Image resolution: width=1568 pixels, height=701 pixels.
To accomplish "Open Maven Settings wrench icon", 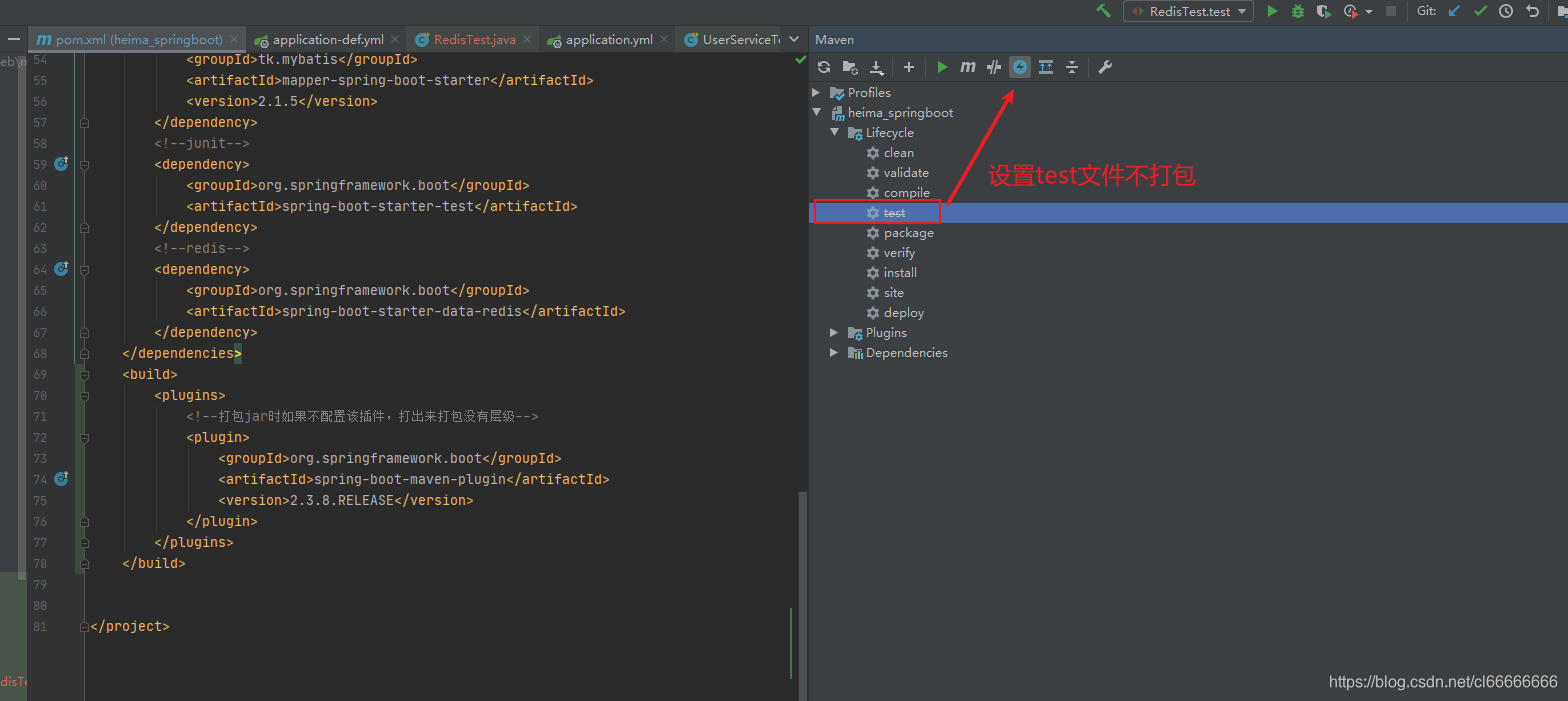I will (1105, 67).
